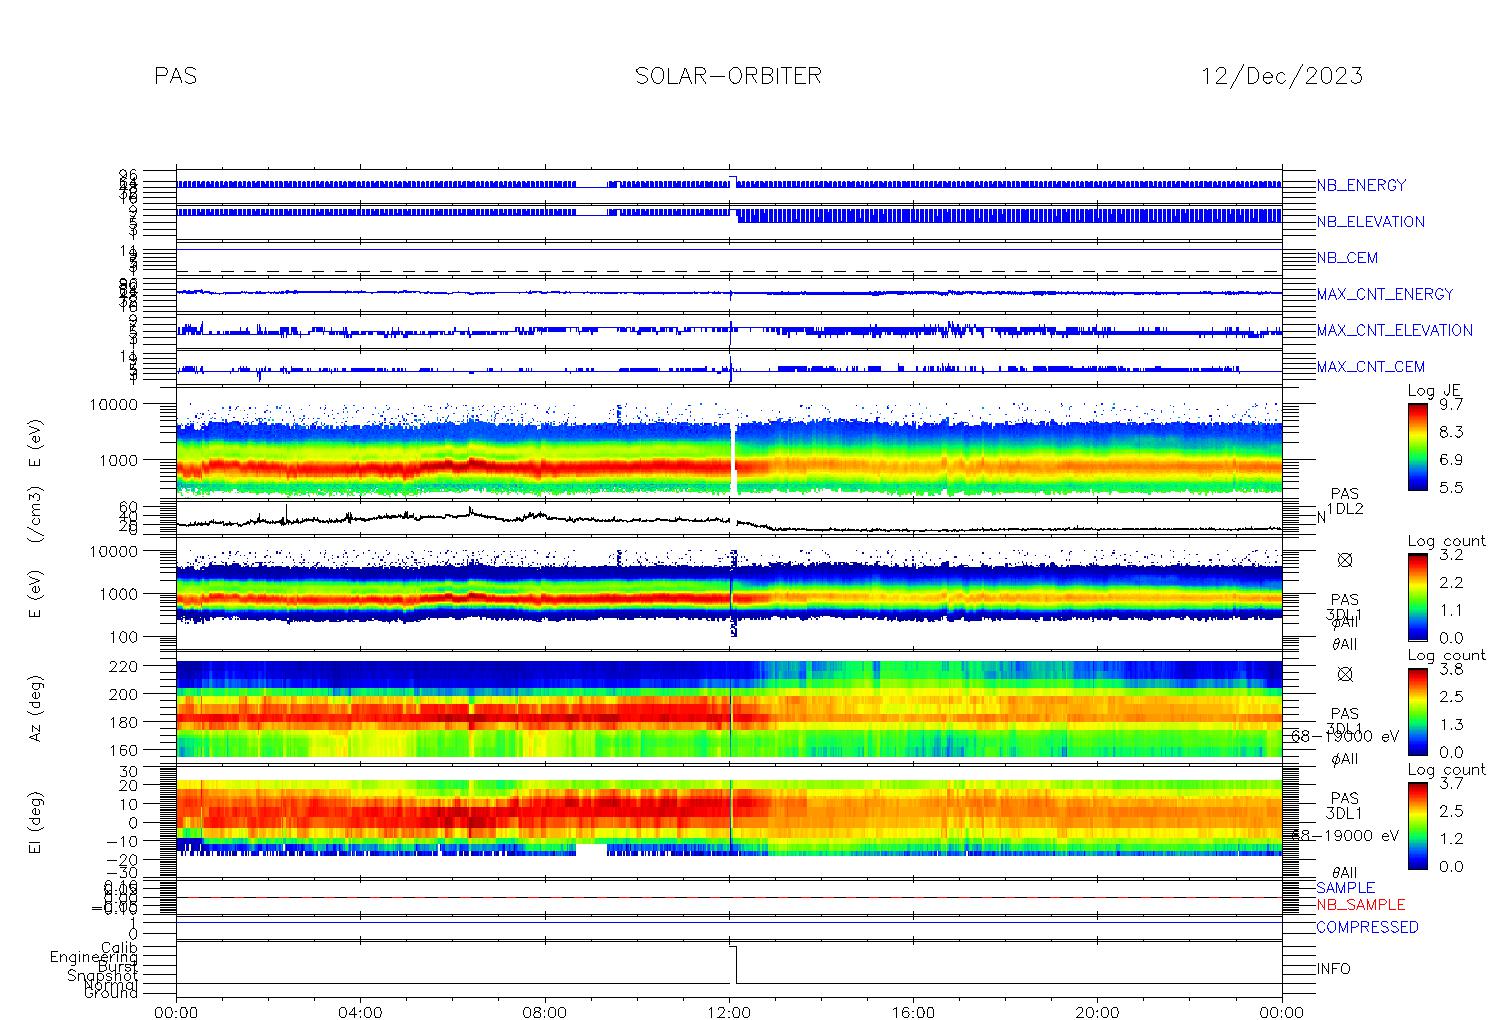
Task: Select the NB_ELEVATION label
Action: coord(1370,222)
